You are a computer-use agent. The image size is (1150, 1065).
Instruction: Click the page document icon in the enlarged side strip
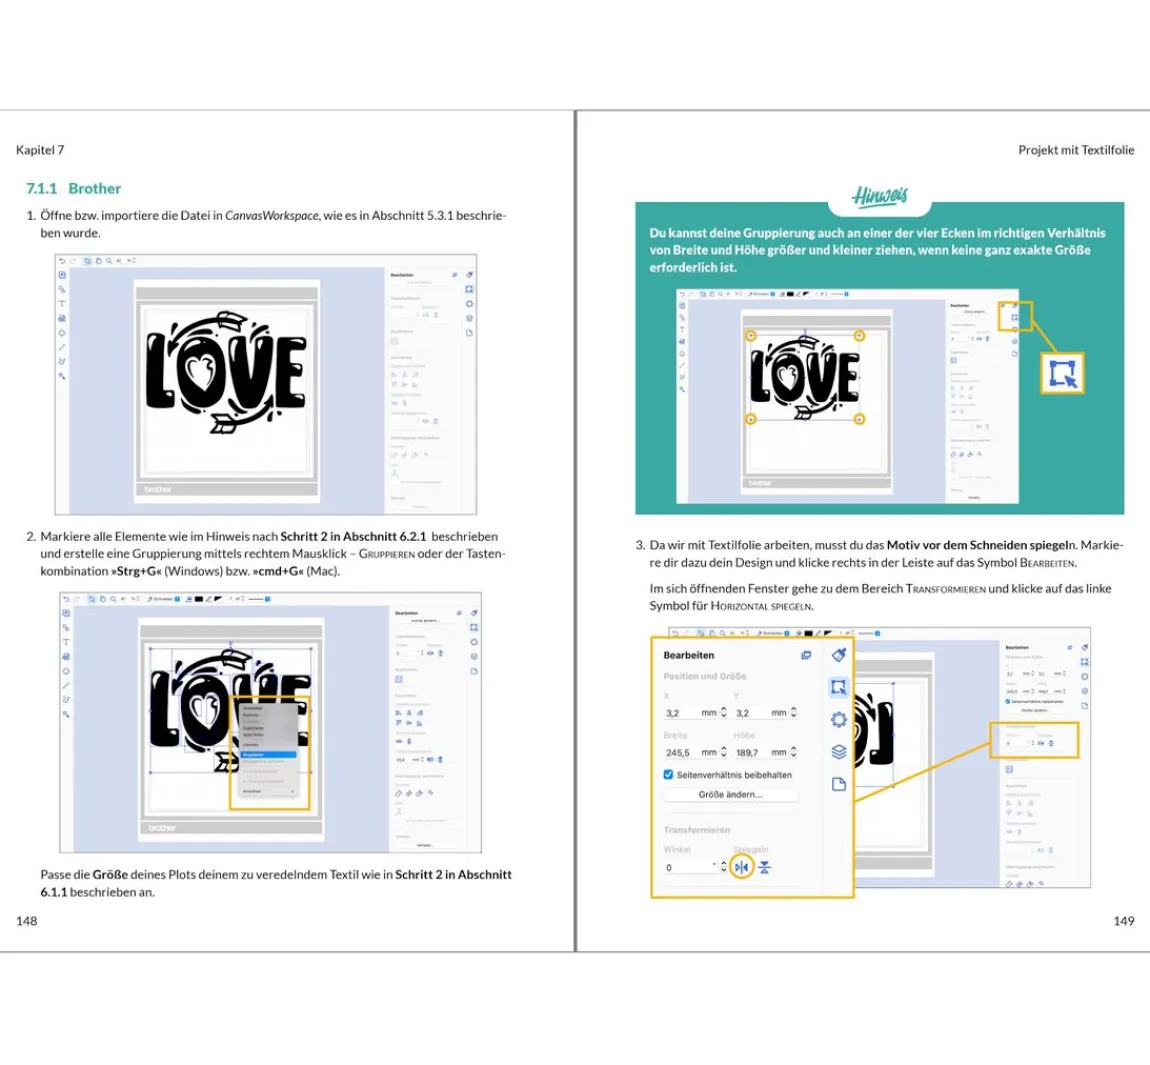point(839,784)
